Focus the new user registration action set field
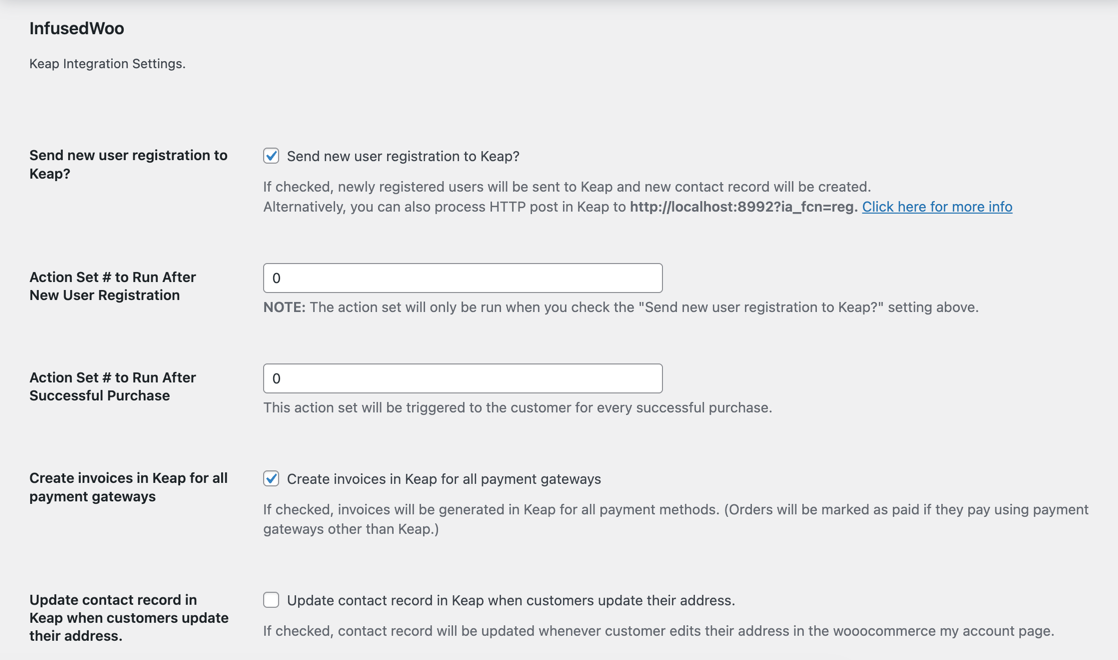Viewport: 1118px width, 660px height. pos(462,277)
